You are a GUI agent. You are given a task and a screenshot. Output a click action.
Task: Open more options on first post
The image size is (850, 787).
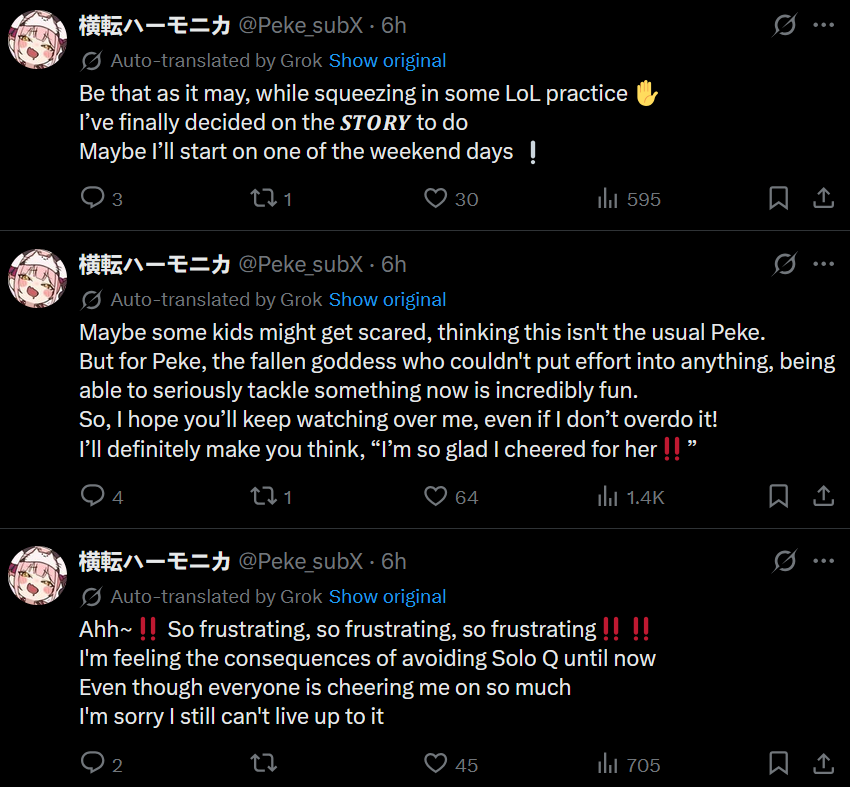(x=823, y=26)
